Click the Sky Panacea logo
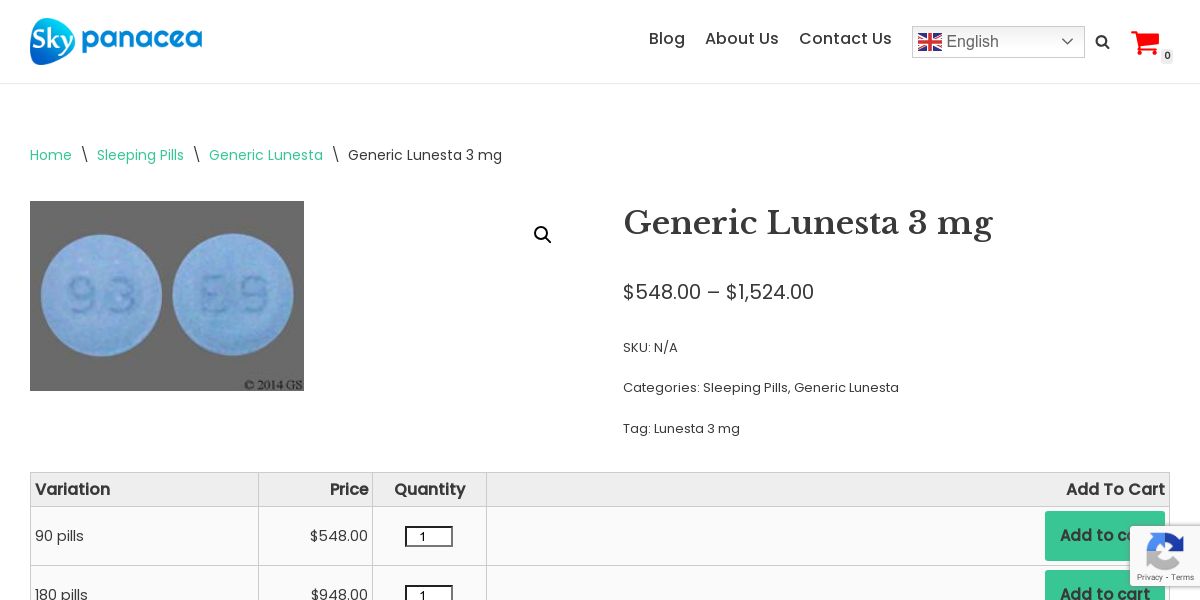The height and width of the screenshot is (600, 1200). click(116, 41)
